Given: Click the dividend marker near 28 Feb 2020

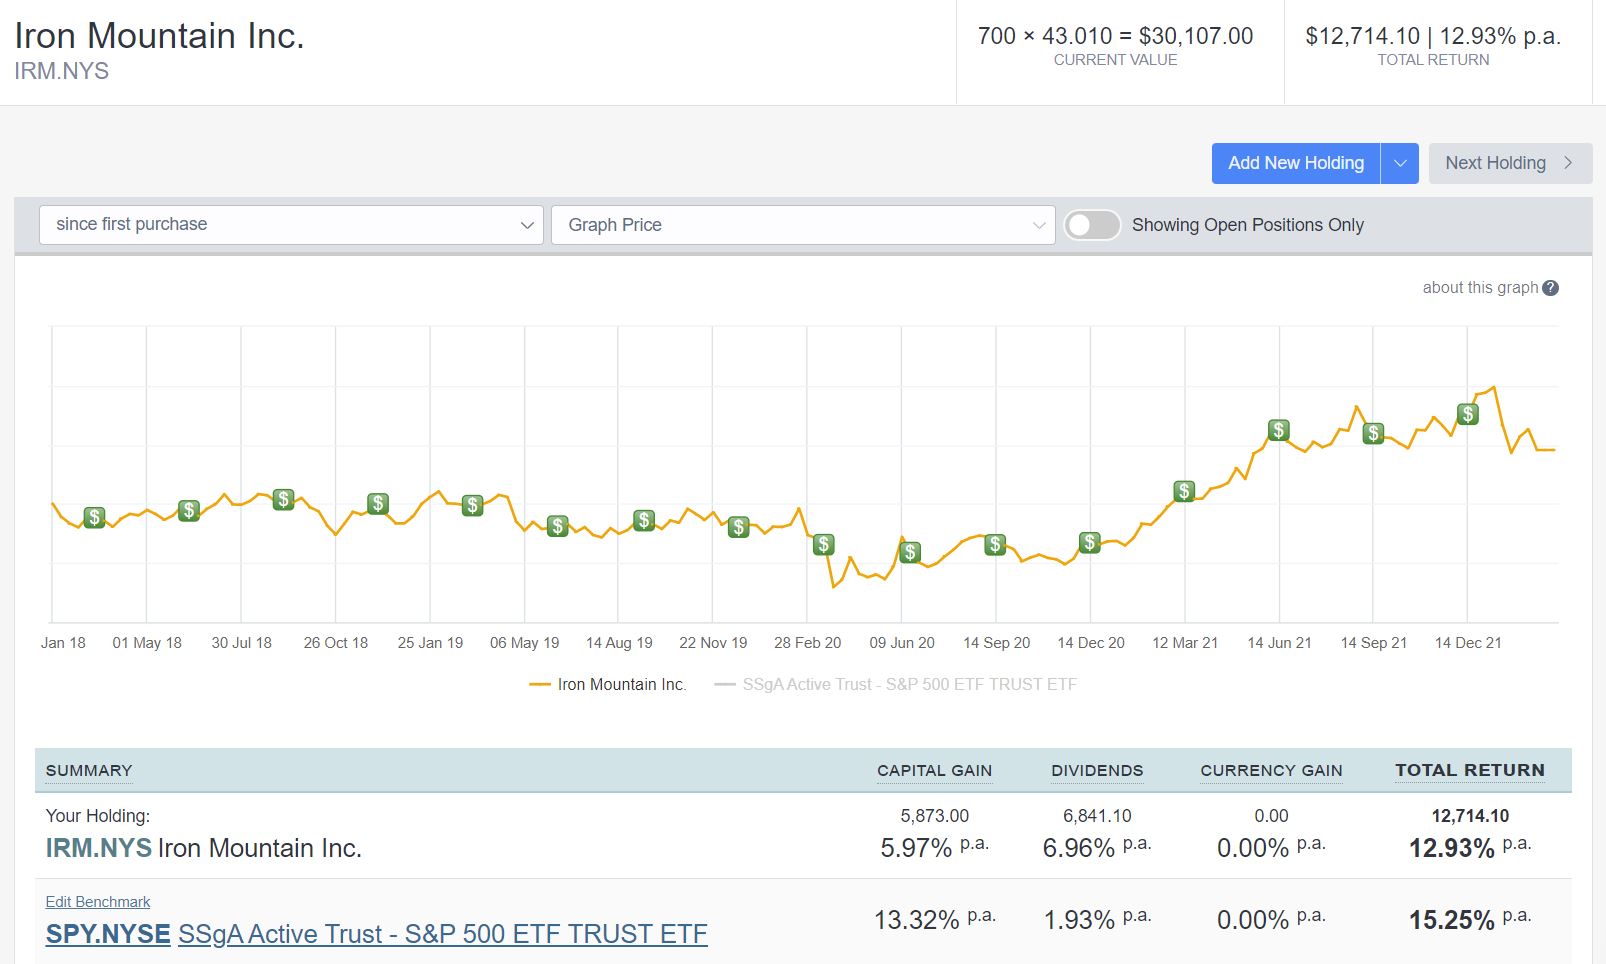Looking at the screenshot, I should pyautogui.click(x=823, y=544).
